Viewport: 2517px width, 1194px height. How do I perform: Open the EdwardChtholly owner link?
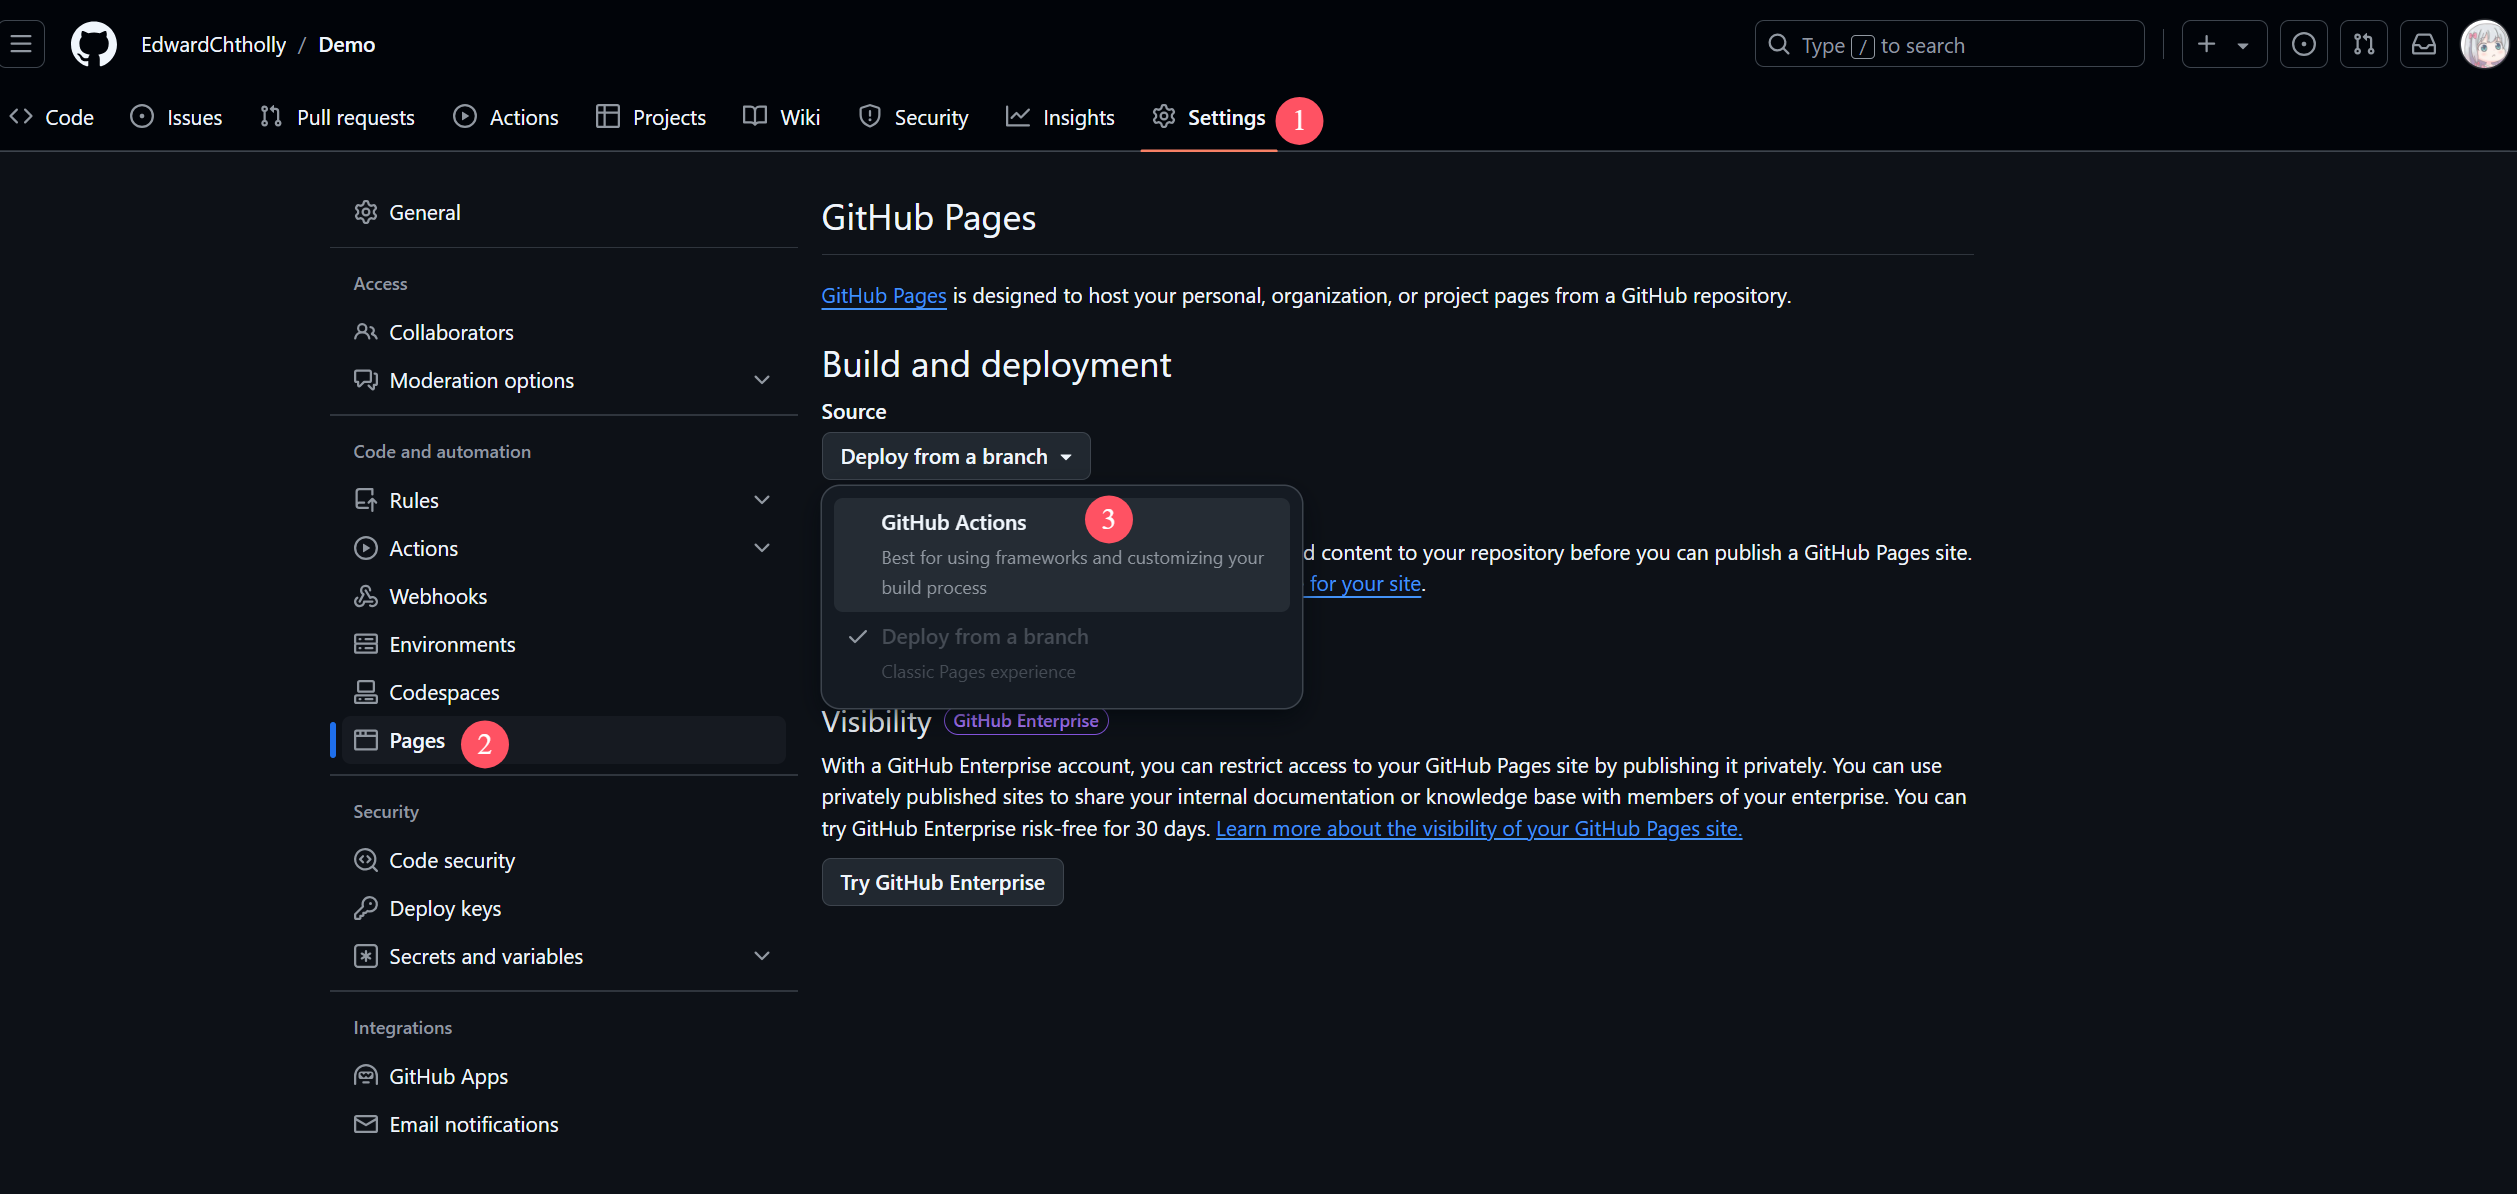coord(213,44)
